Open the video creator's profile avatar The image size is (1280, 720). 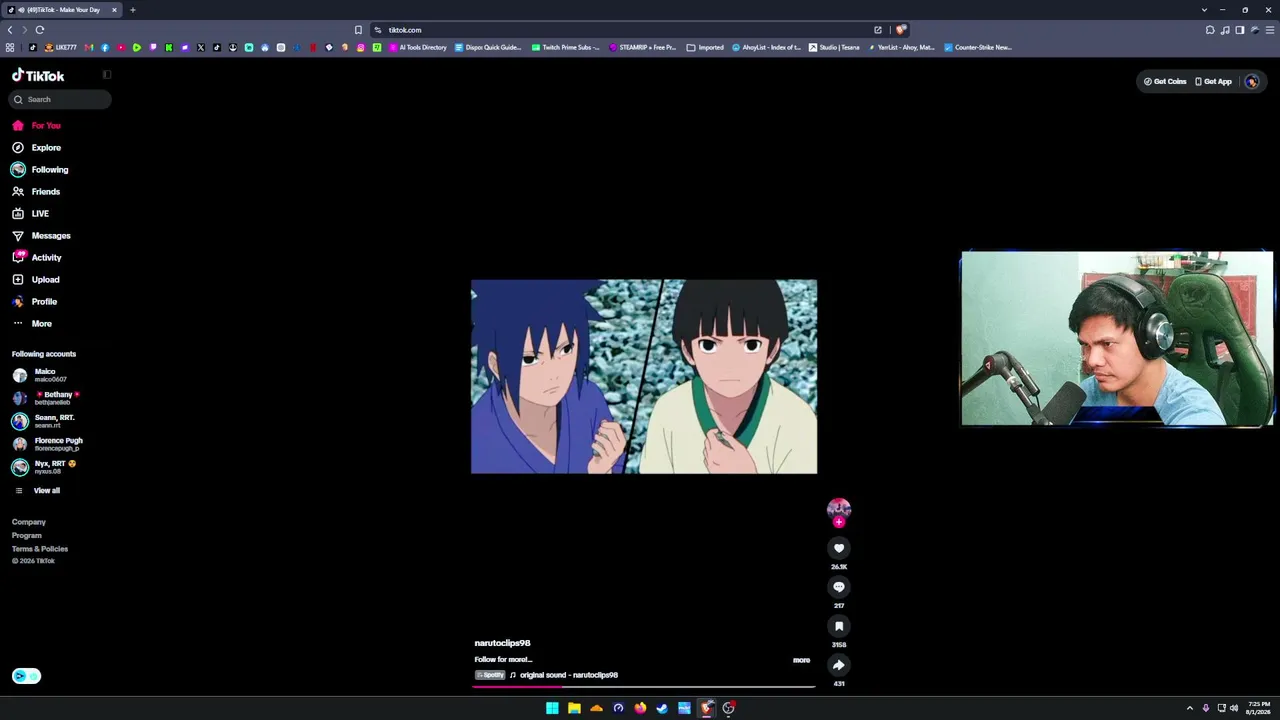pos(839,509)
